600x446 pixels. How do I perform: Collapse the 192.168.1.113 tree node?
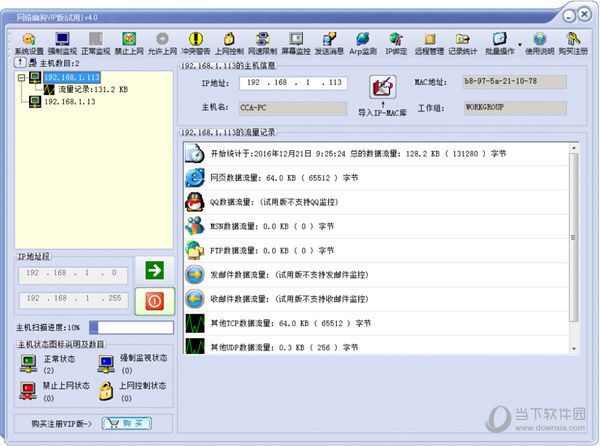(21, 78)
